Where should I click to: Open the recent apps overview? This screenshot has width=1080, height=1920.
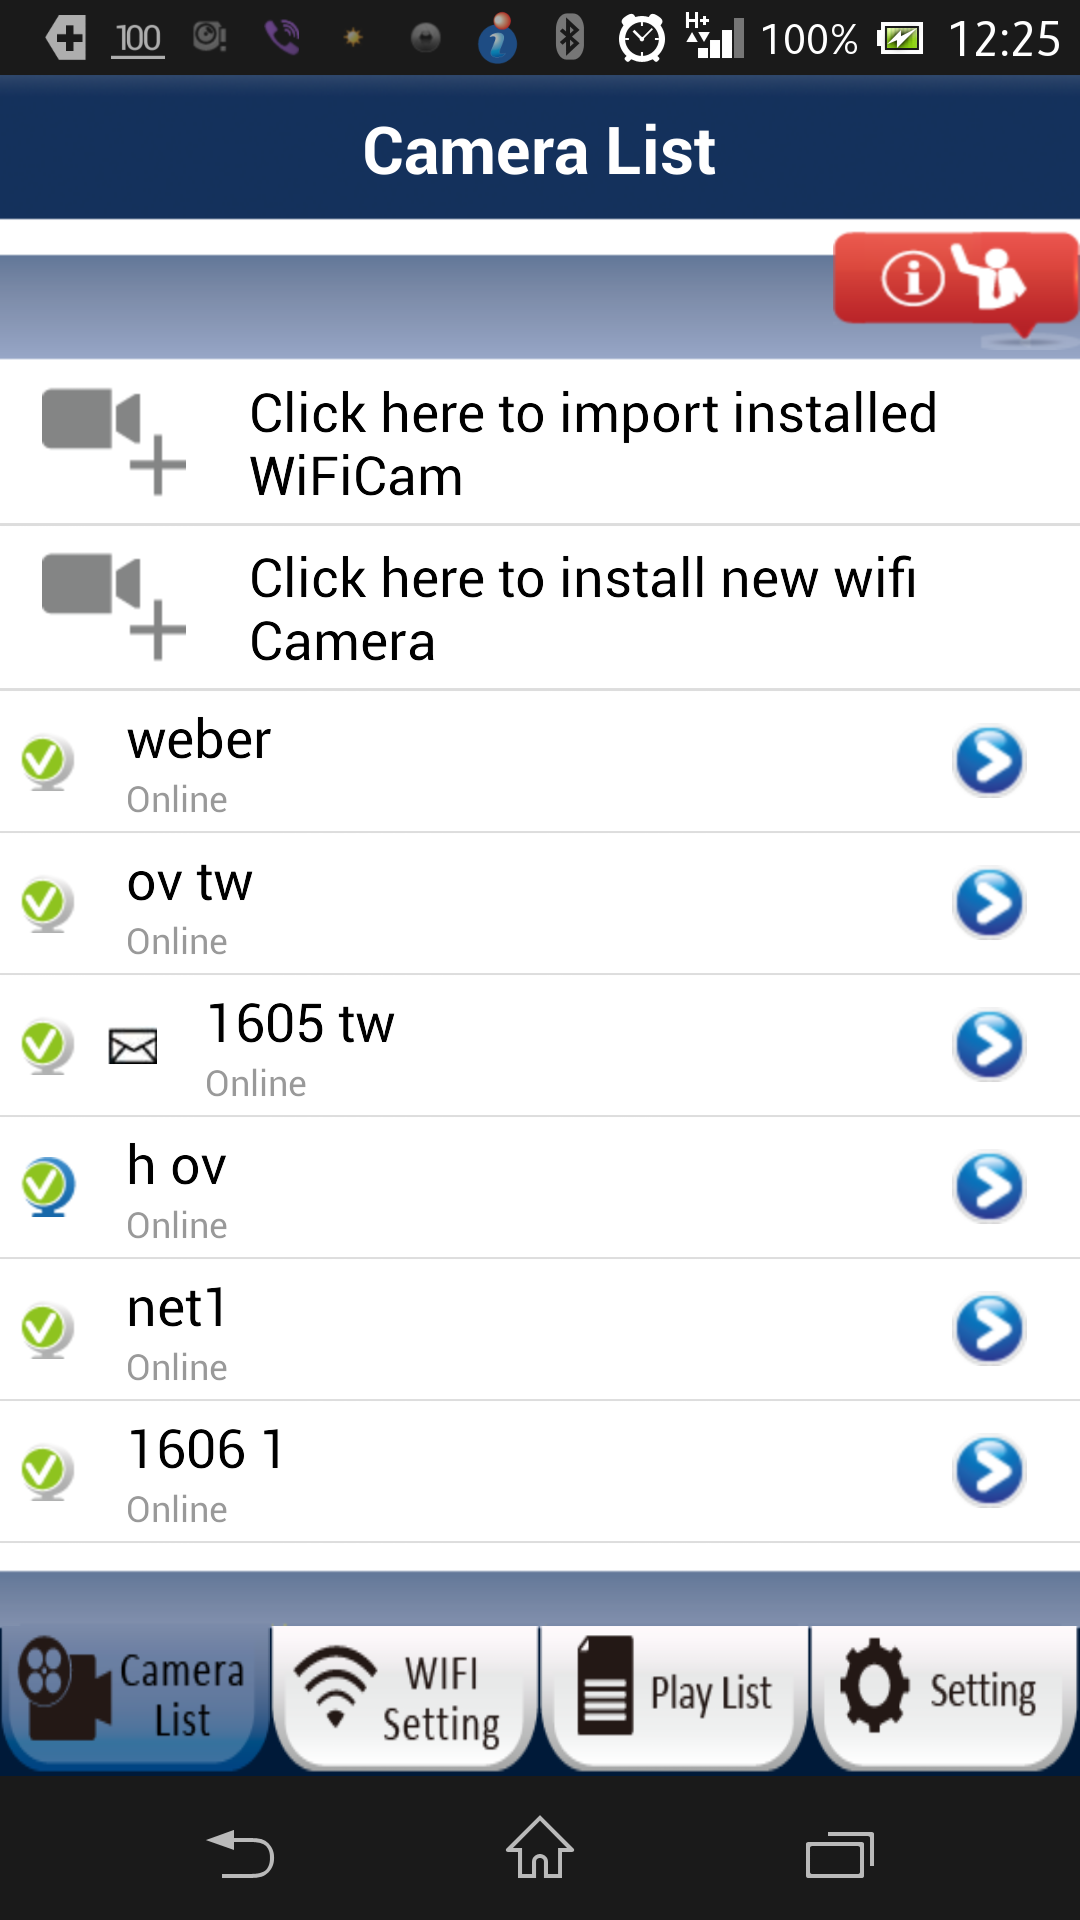coord(840,1854)
